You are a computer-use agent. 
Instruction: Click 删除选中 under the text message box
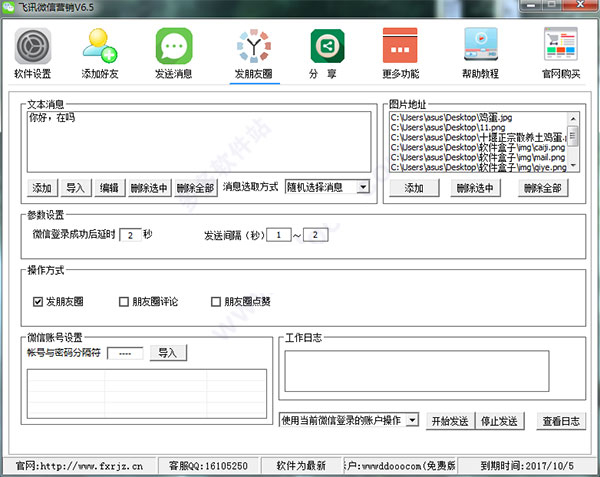149,188
